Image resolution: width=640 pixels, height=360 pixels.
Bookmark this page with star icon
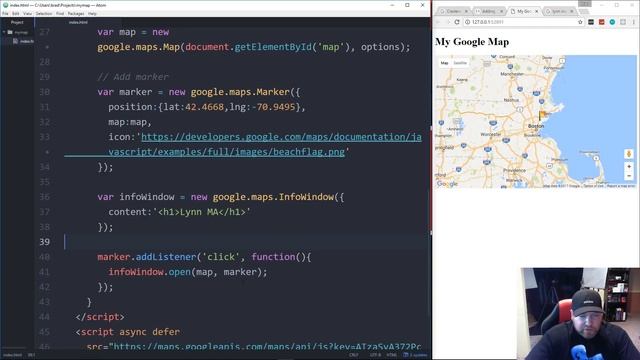tap(580, 22)
